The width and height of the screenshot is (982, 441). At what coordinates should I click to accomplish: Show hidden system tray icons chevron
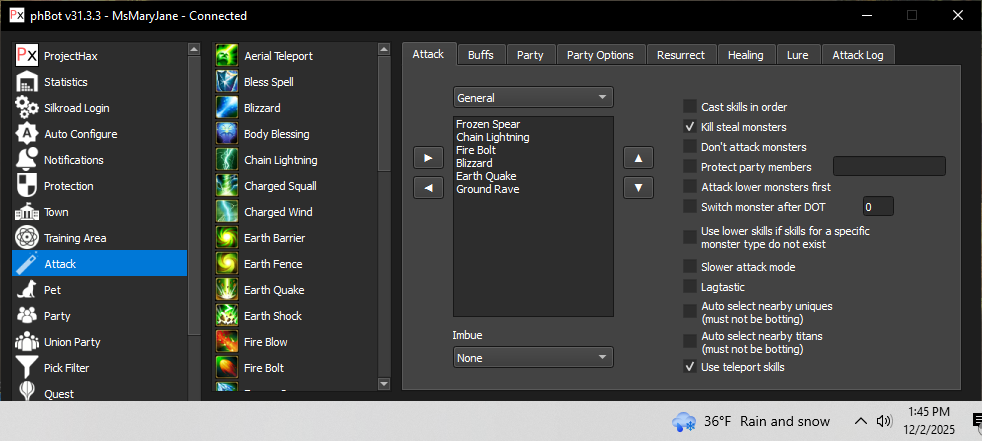[860, 421]
